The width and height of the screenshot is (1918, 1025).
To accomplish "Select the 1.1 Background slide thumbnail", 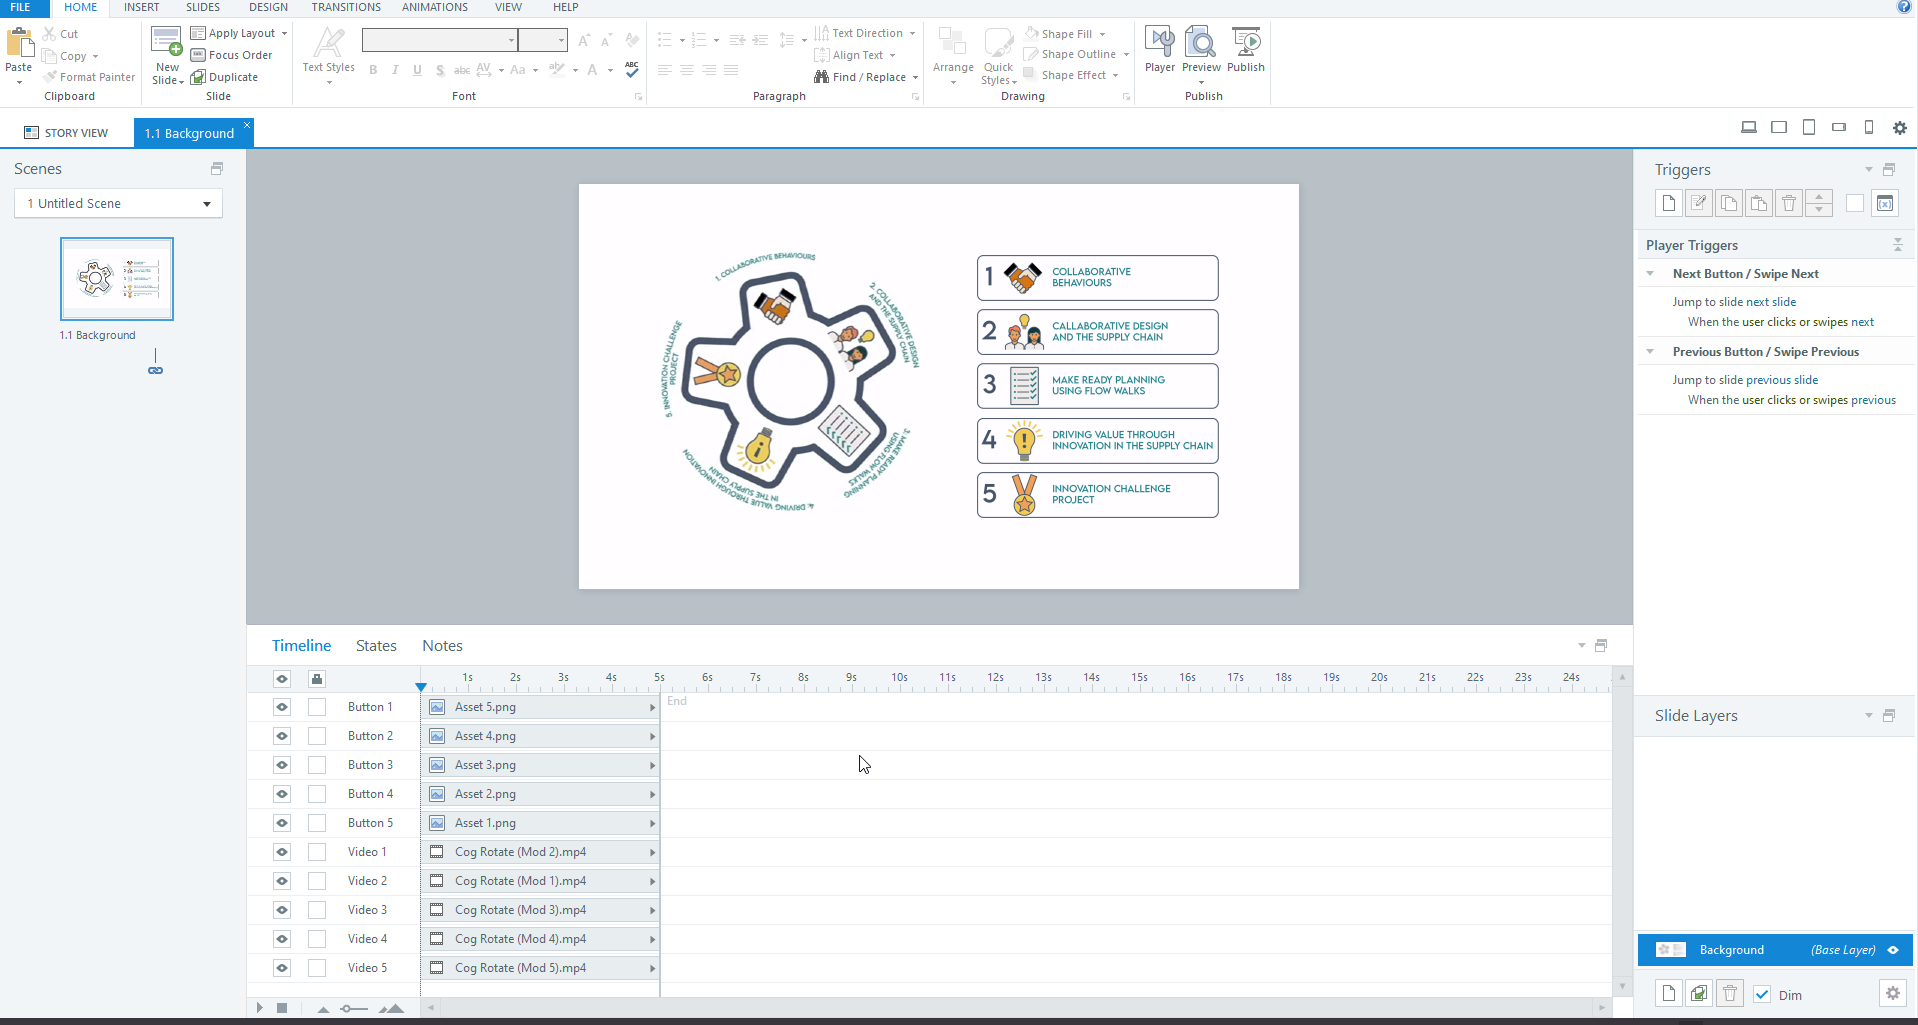I will tap(117, 279).
